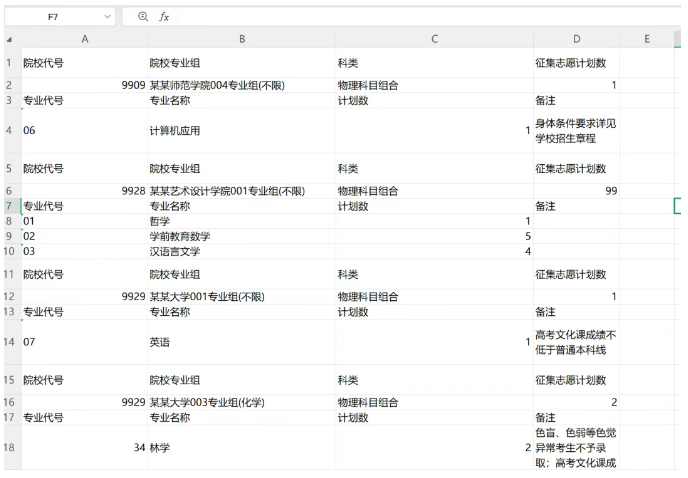Screen dimensions: 688x478
Task: Click the 学前教育数学 cell
Action: (180, 236)
